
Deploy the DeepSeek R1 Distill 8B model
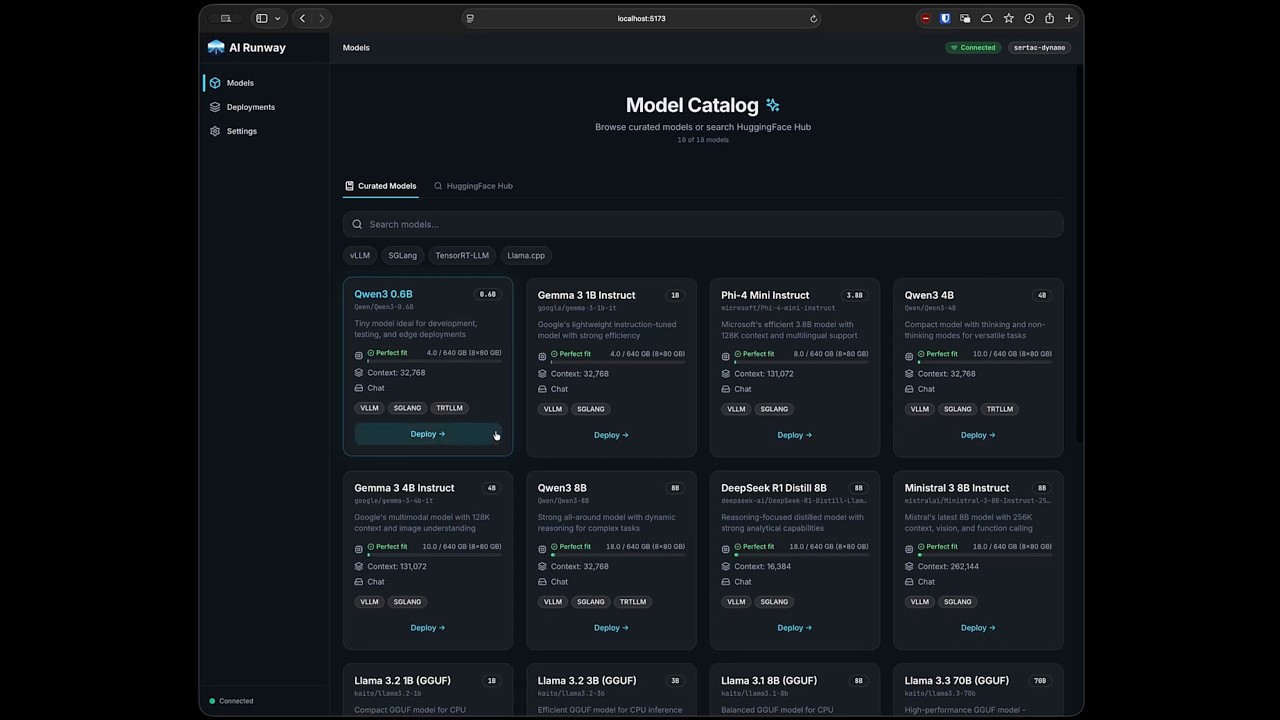point(795,628)
